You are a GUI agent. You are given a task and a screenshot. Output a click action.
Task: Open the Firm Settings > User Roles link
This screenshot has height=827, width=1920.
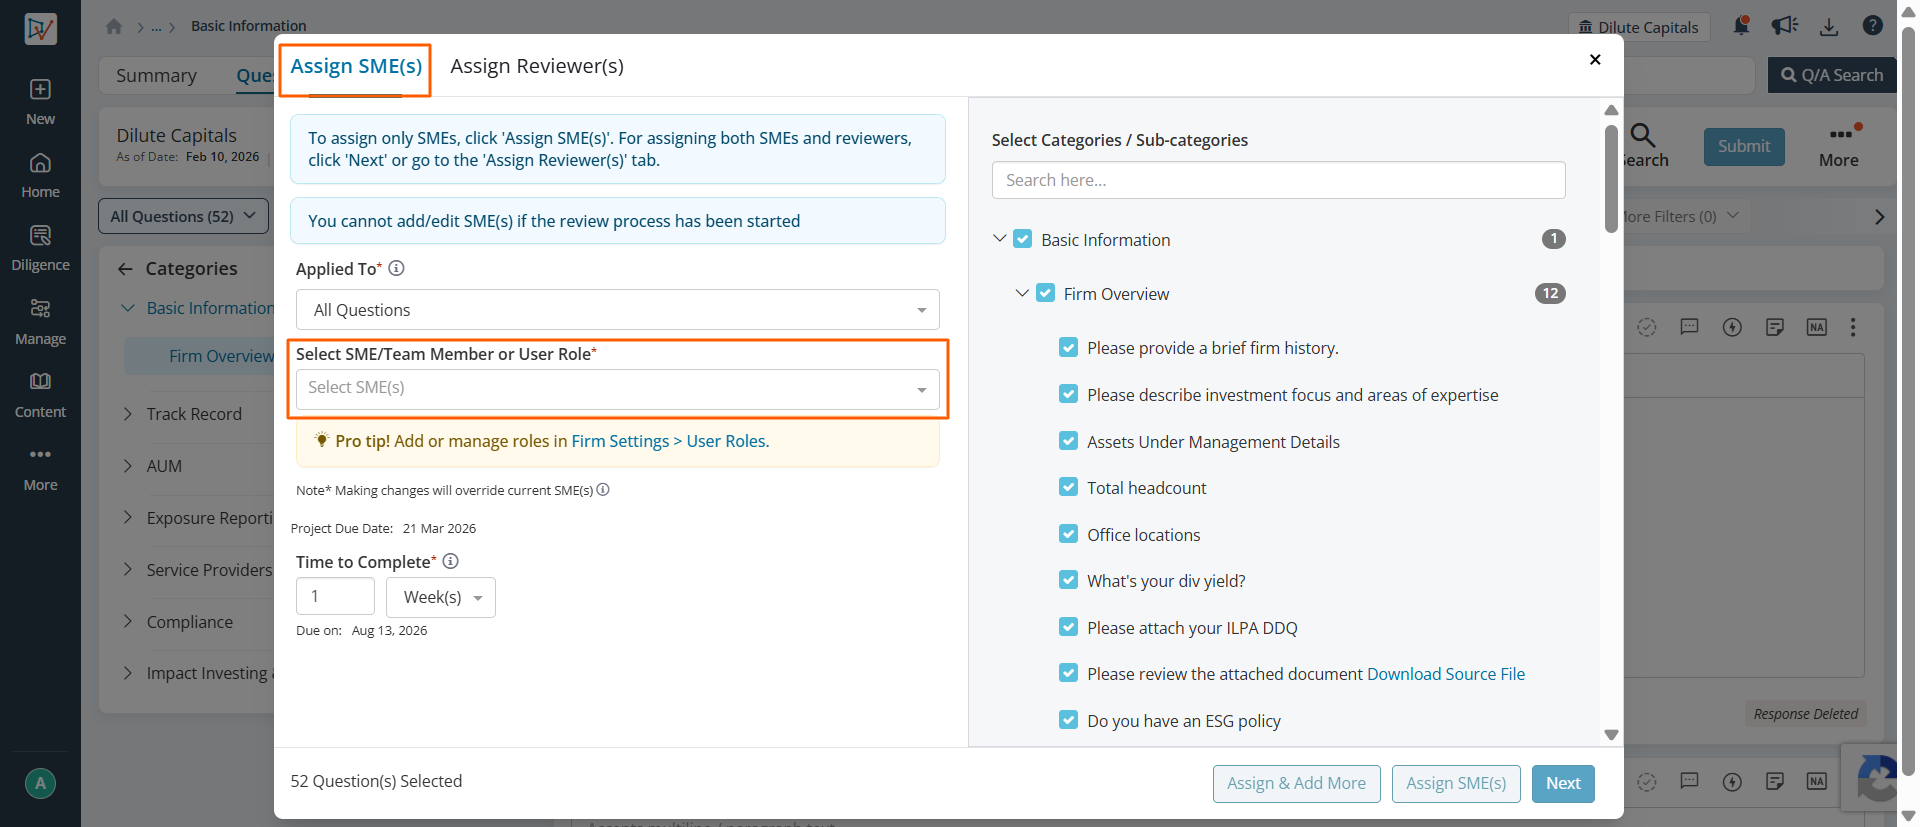(x=670, y=441)
